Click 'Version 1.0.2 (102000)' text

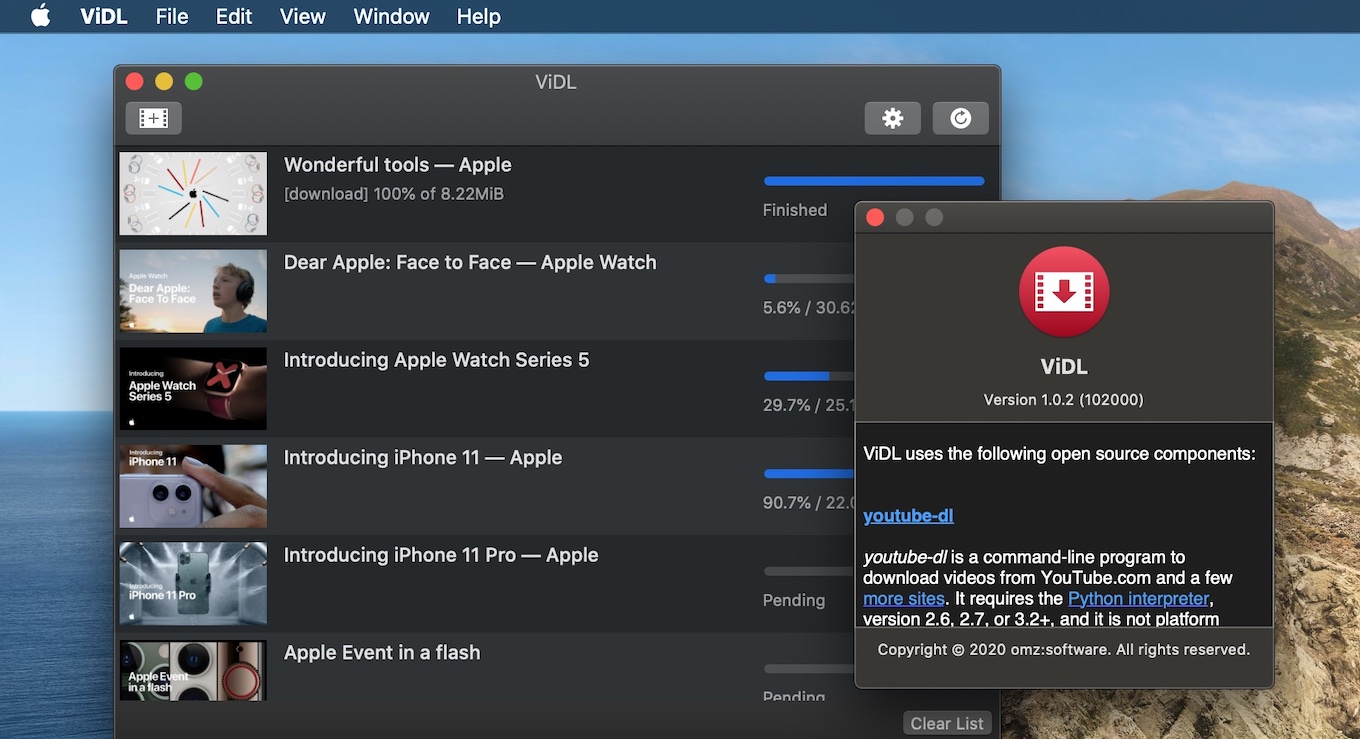1063,399
